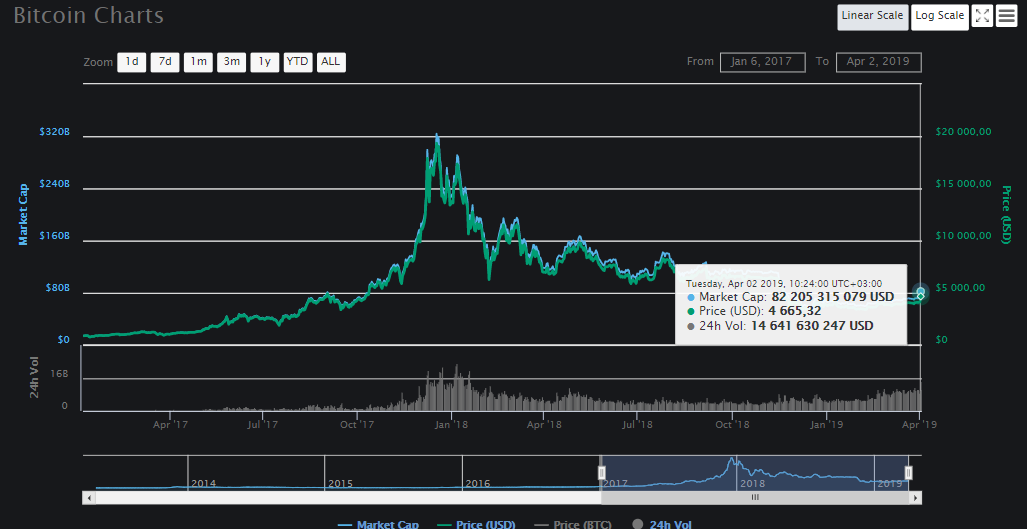This screenshot has width=1027, height=529.
Task: Click the Price (USD) axis title
Action: point(1007,215)
